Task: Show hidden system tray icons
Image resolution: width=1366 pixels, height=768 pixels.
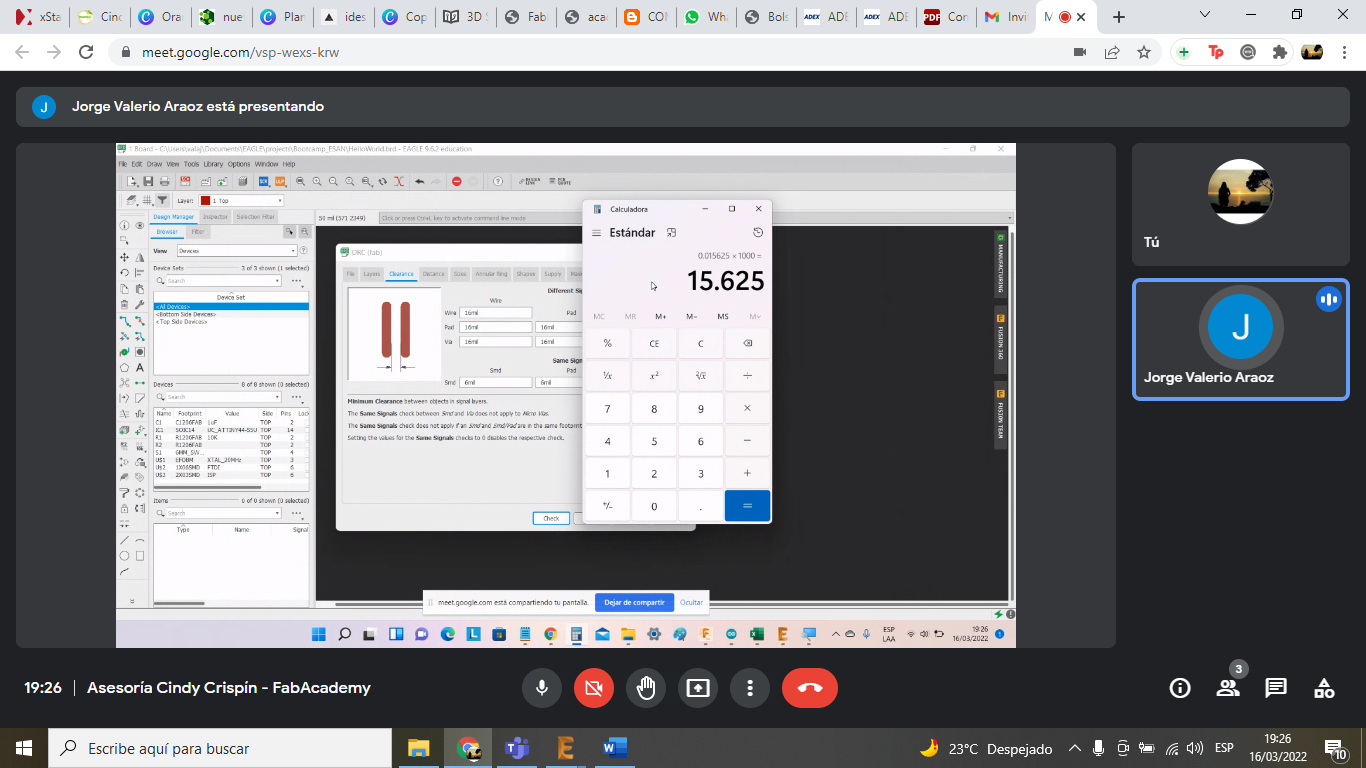Action: [1075, 748]
